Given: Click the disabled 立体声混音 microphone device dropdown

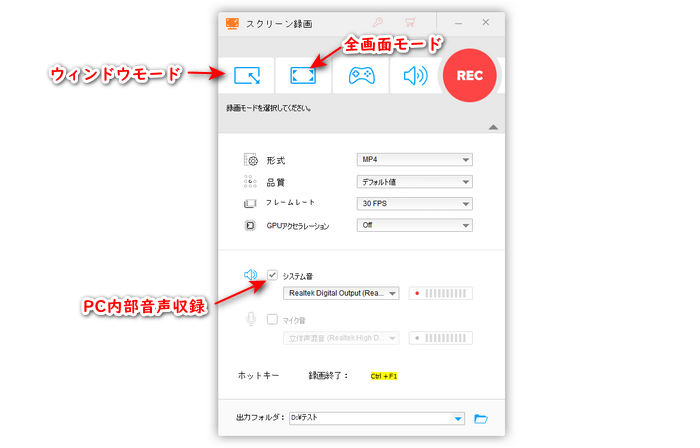Looking at the screenshot, I should (341, 338).
